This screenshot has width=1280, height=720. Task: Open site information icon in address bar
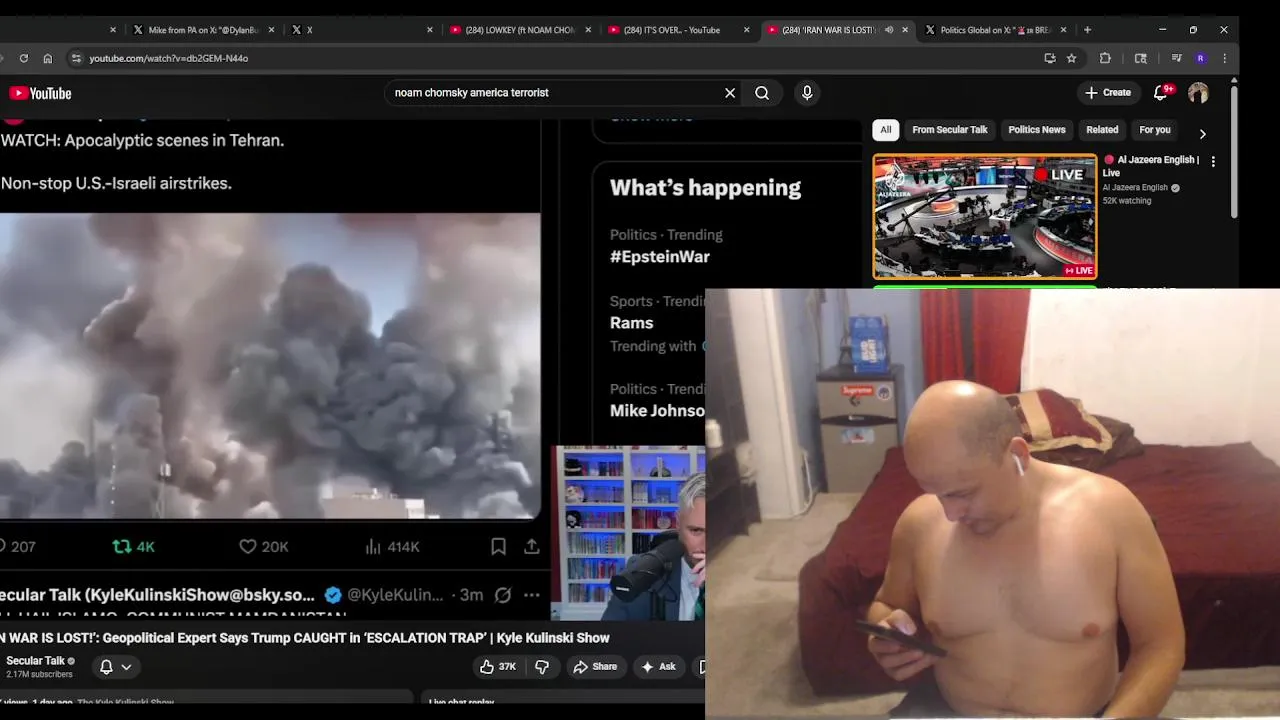tap(76, 58)
